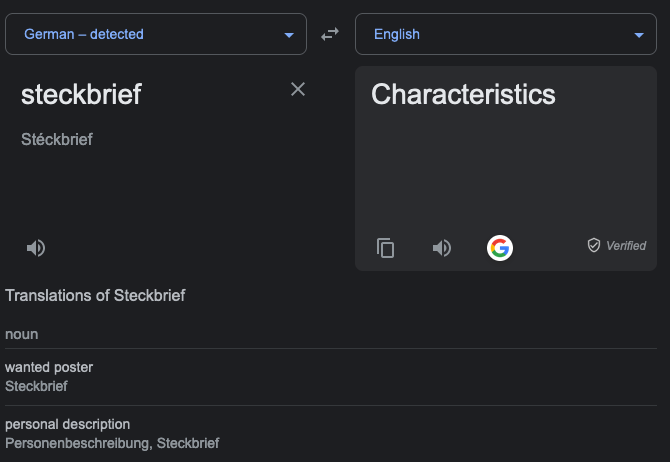670x462 pixels.
Task: Listen to the English translation audio
Action: pyautogui.click(x=442, y=248)
